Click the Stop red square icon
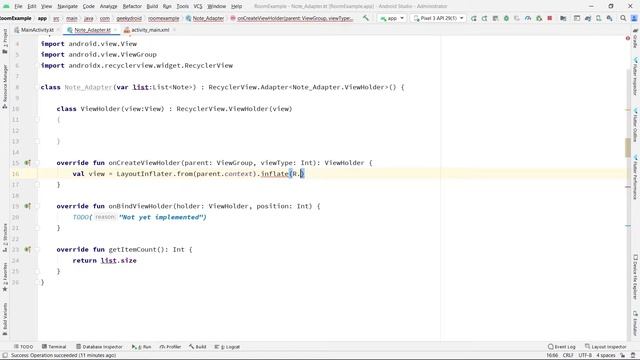The height and width of the screenshot is (360, 640). click(x=550, y=18)
